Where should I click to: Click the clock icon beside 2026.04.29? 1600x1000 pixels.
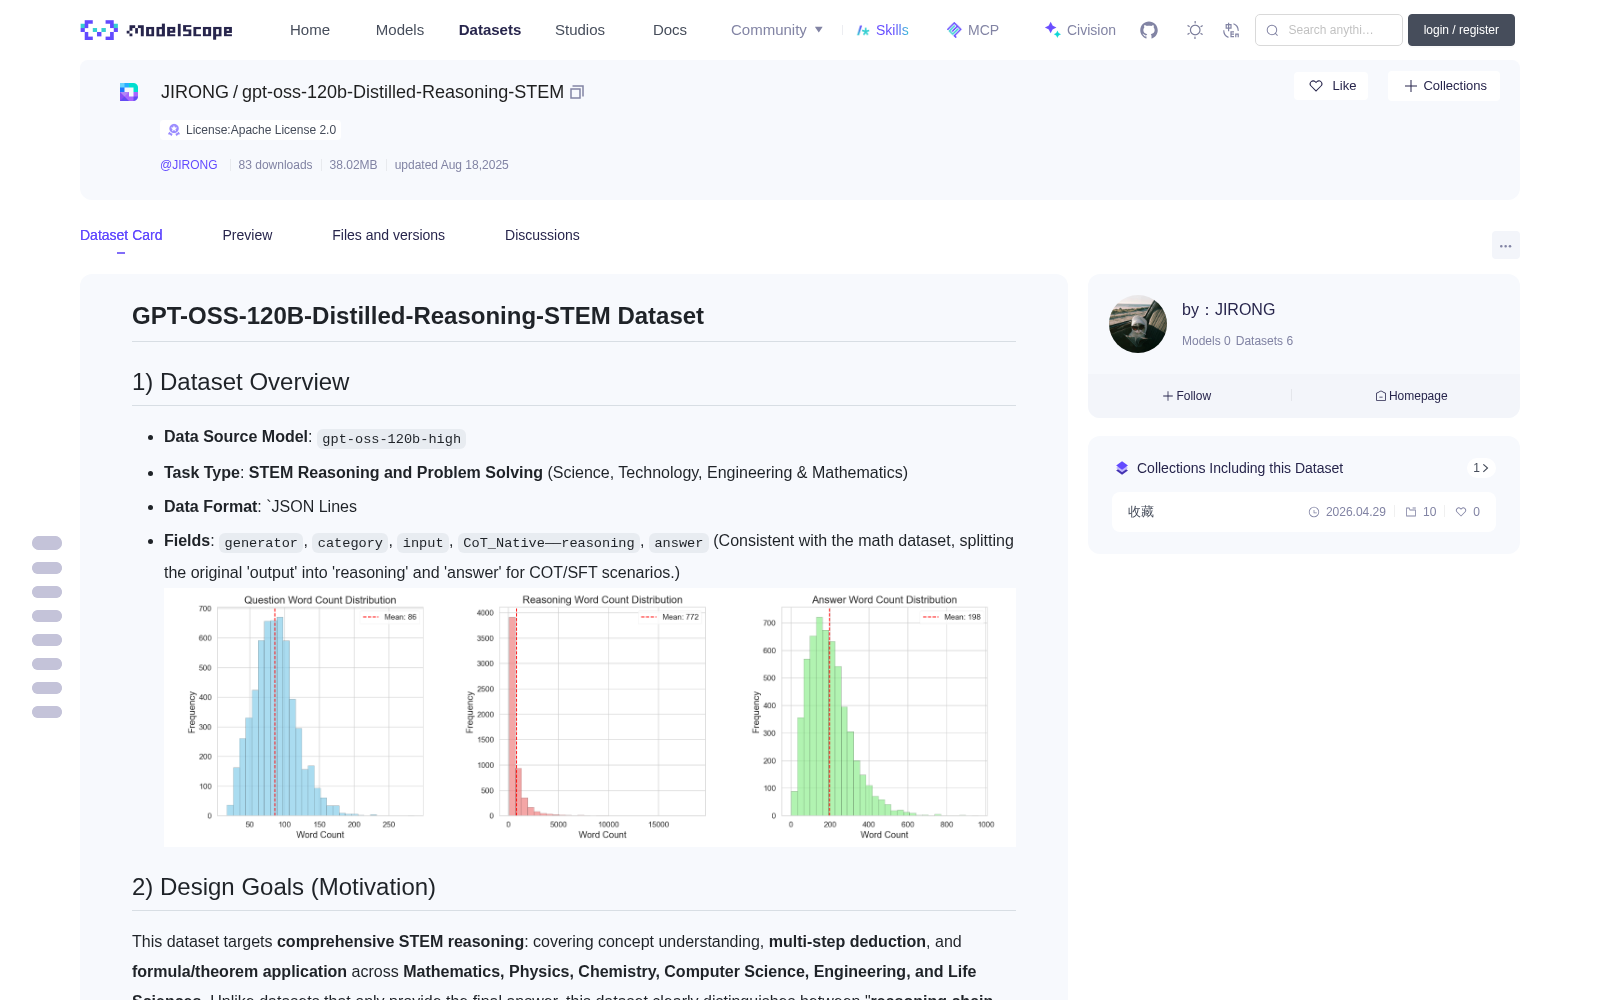click(x=1314, y=512)
